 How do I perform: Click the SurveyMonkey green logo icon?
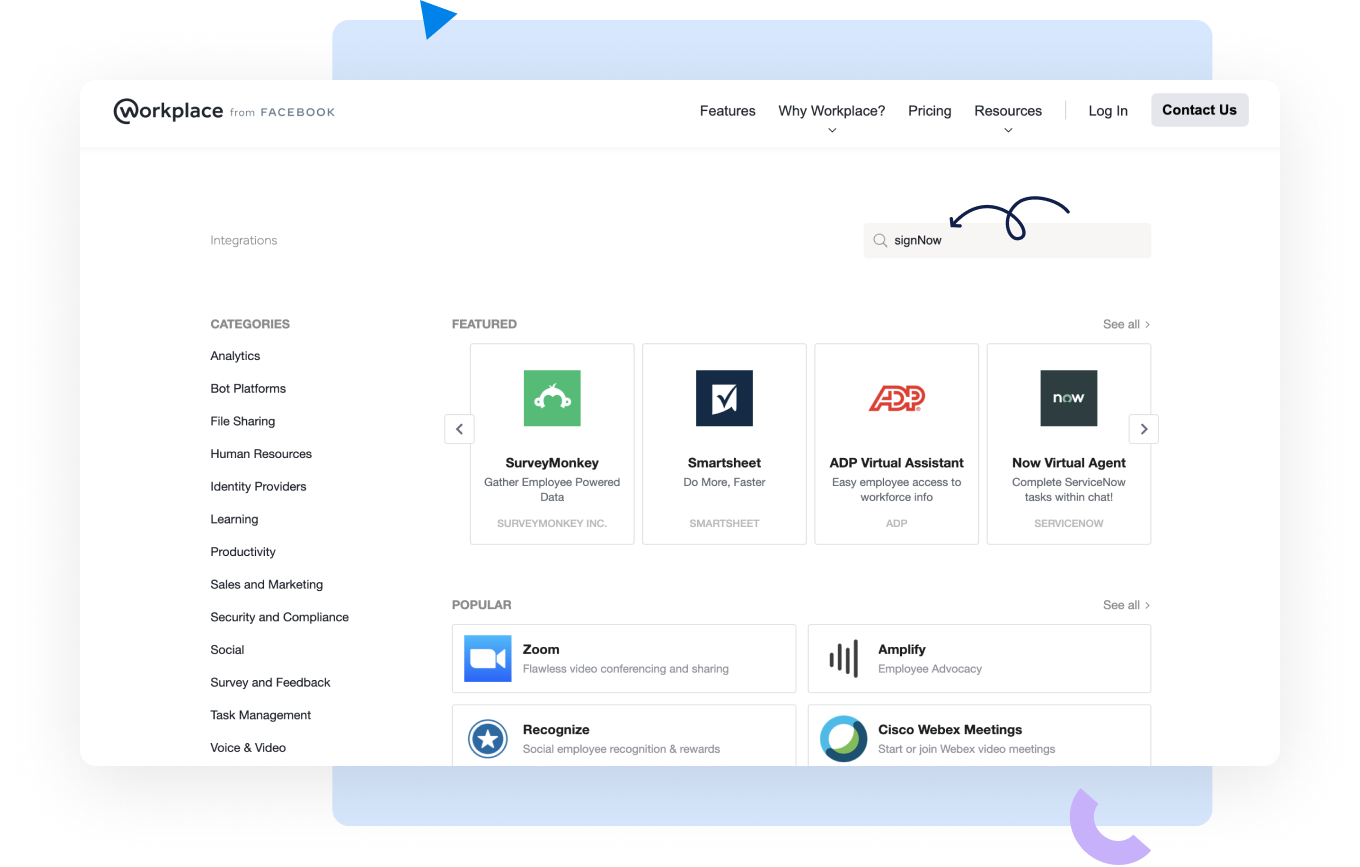click(x=552, y=398)
